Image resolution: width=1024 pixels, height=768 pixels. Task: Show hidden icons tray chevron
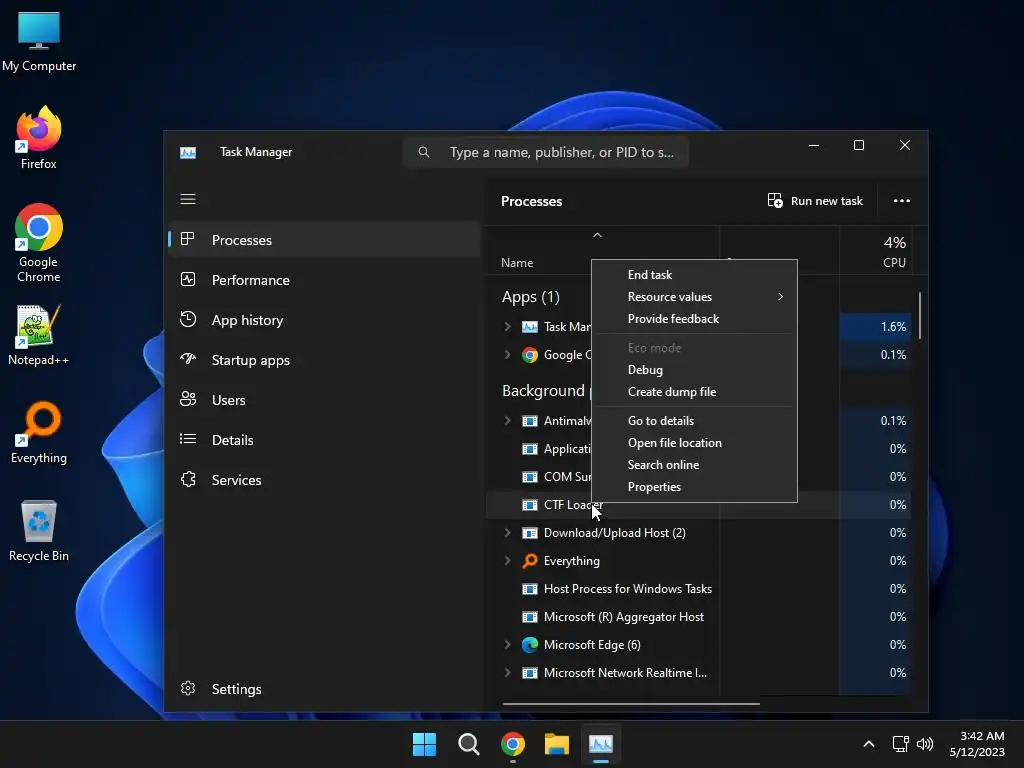point(869,744)
